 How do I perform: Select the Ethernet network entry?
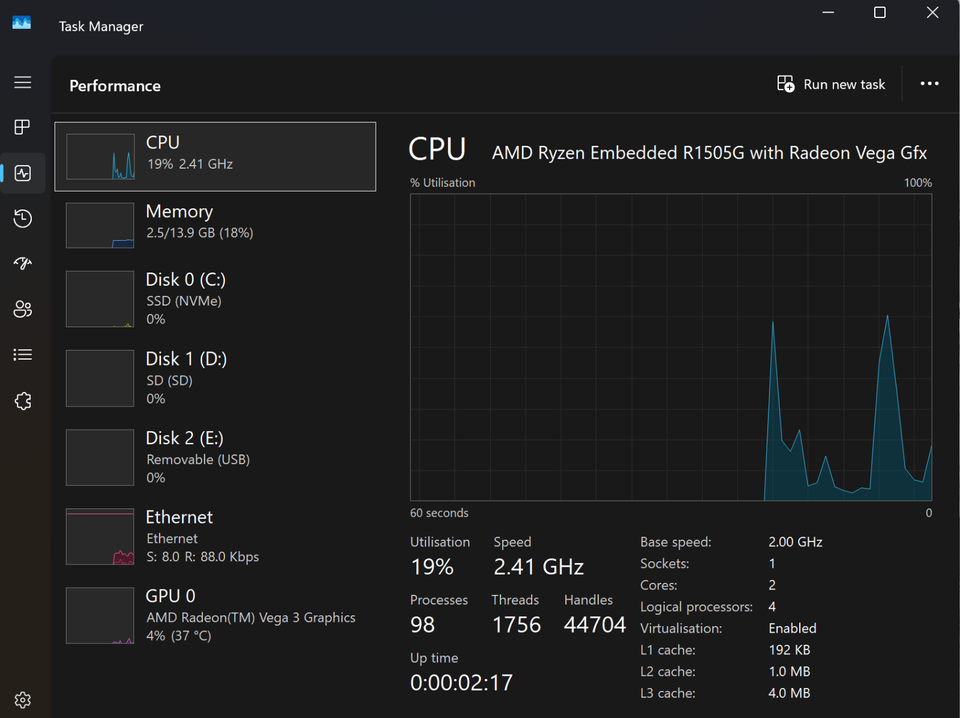coord(215,536)
